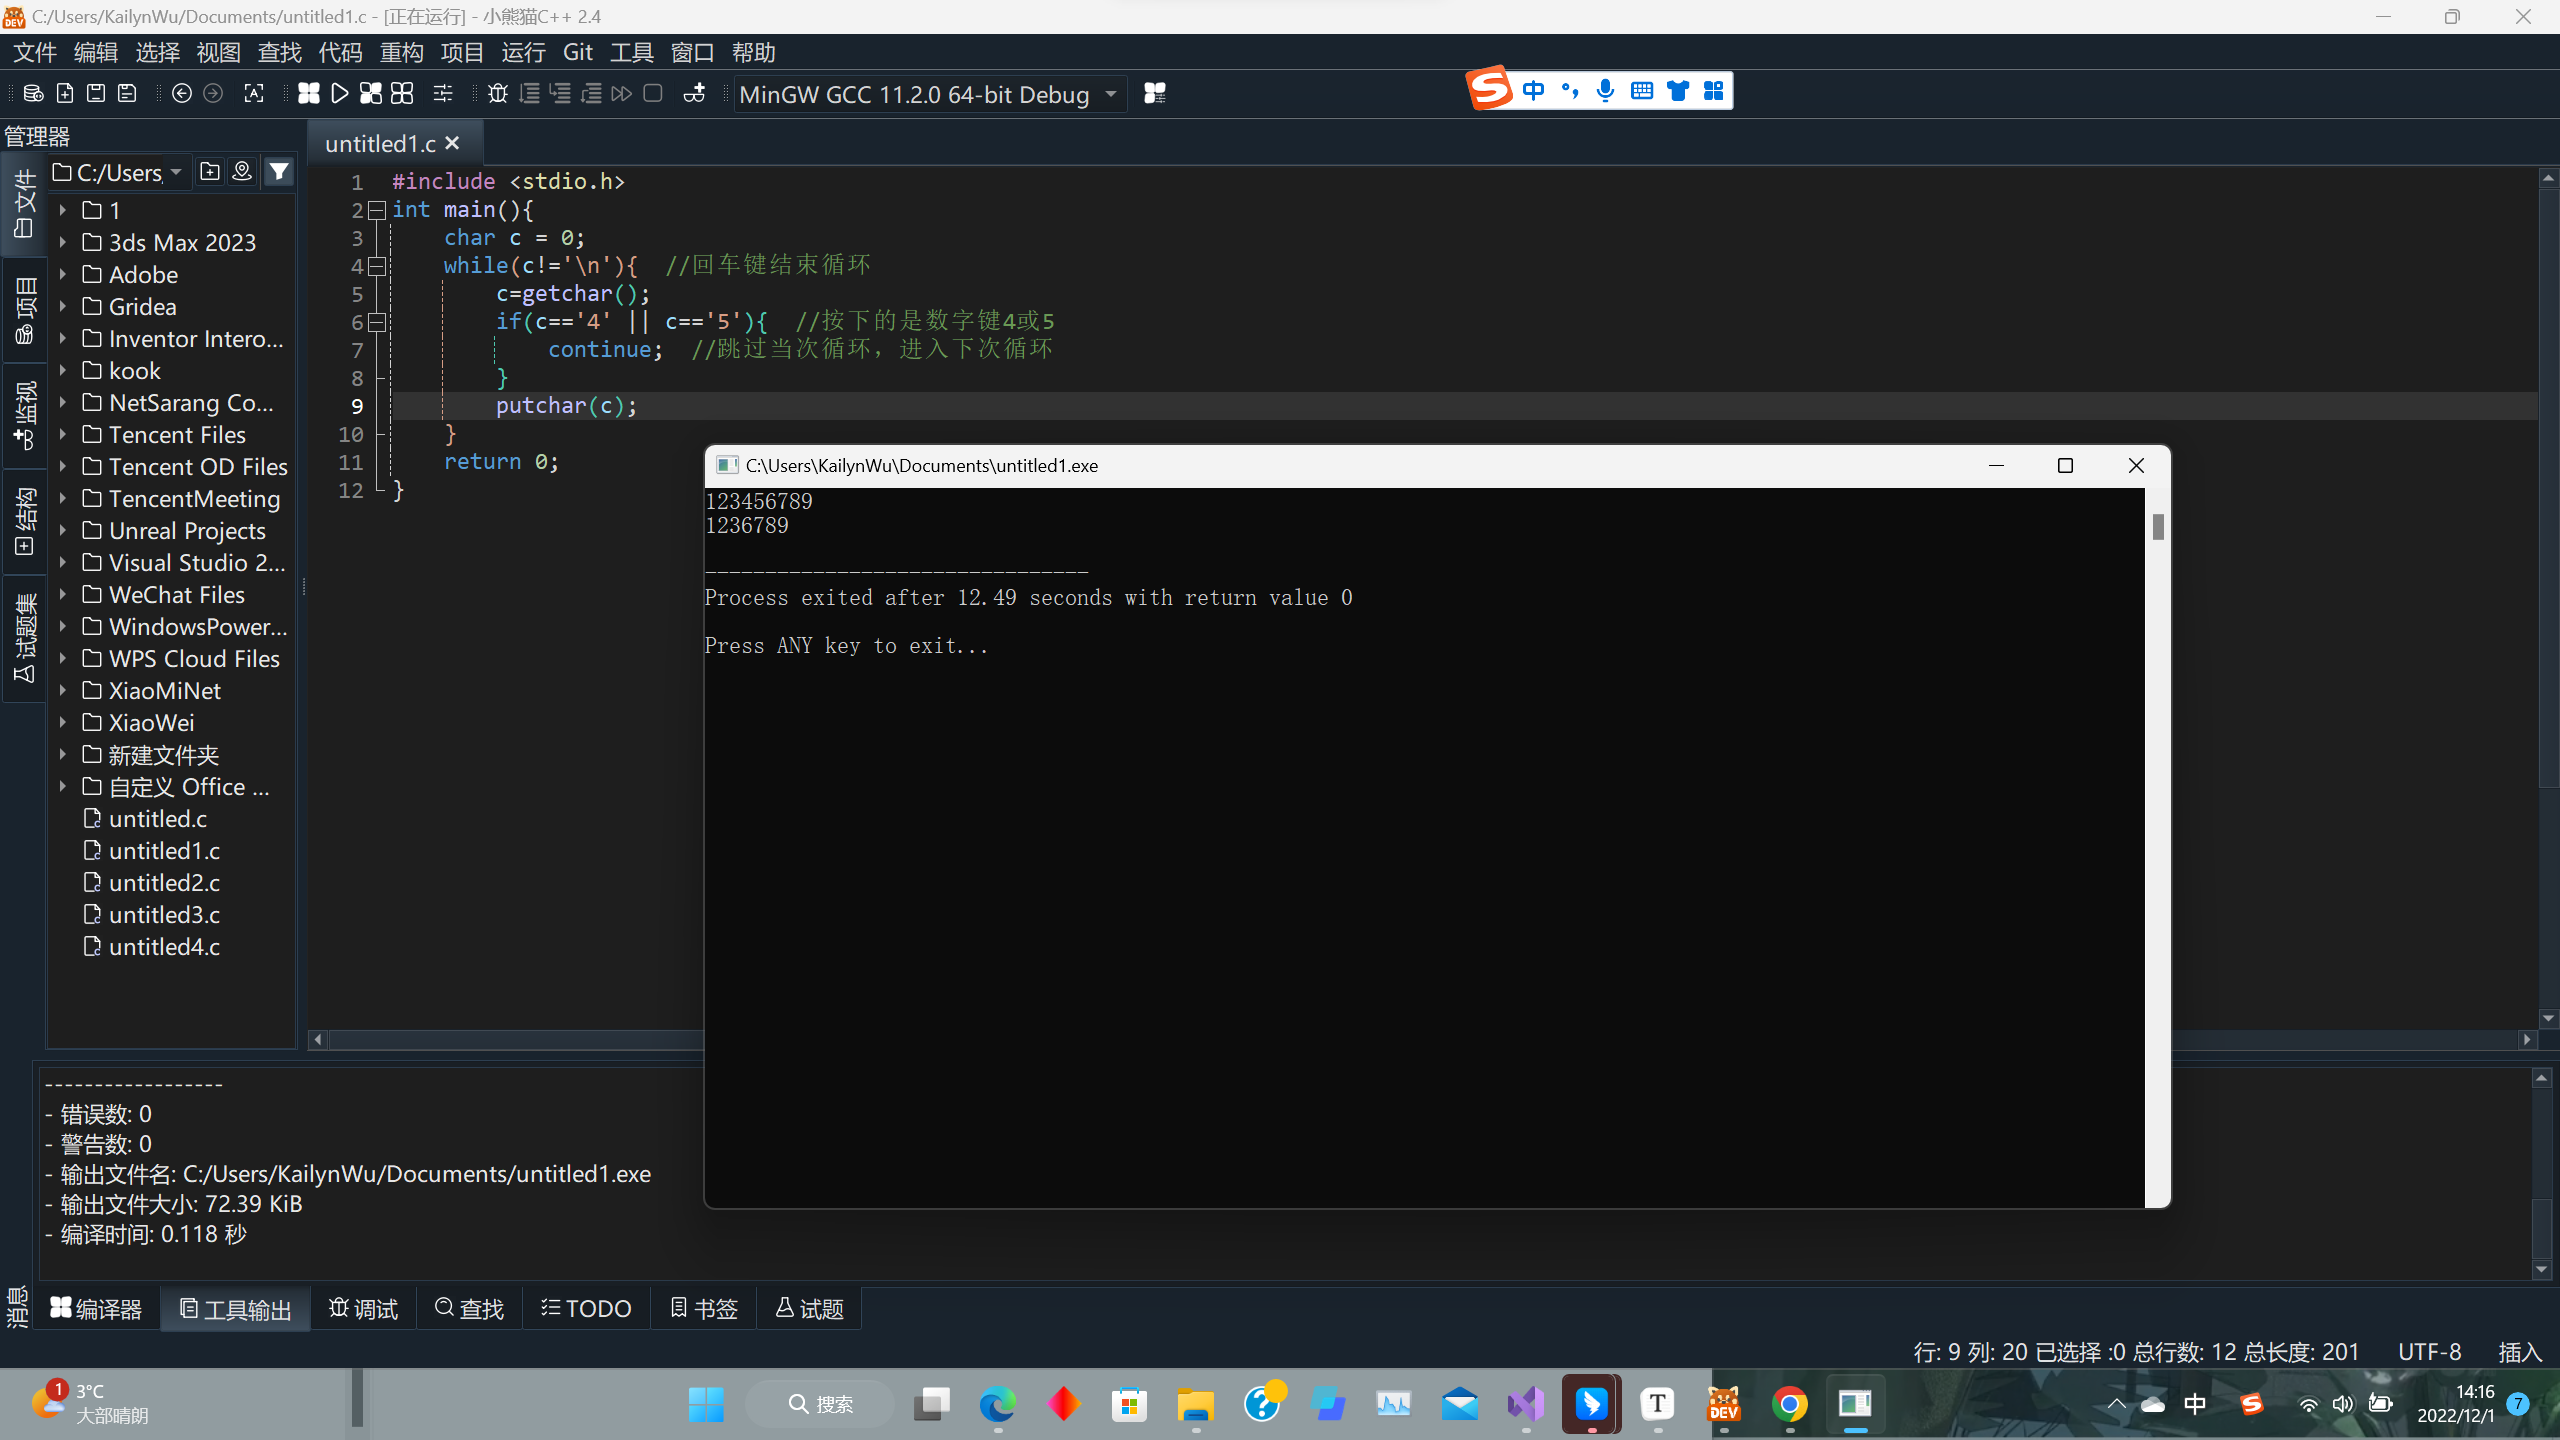The height and width of the screenshot is (1440, 2560).
Task: Toggle file tree filter icon
Action: click(x=280, y=172)
